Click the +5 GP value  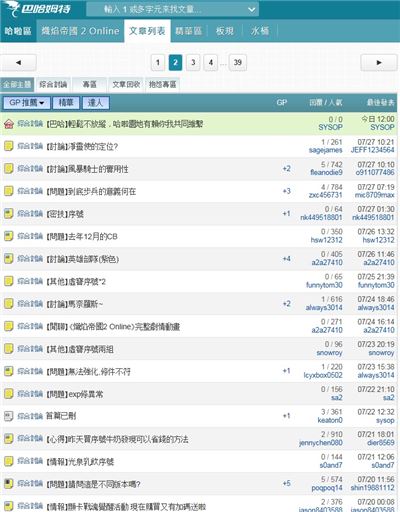pos(286,483)
